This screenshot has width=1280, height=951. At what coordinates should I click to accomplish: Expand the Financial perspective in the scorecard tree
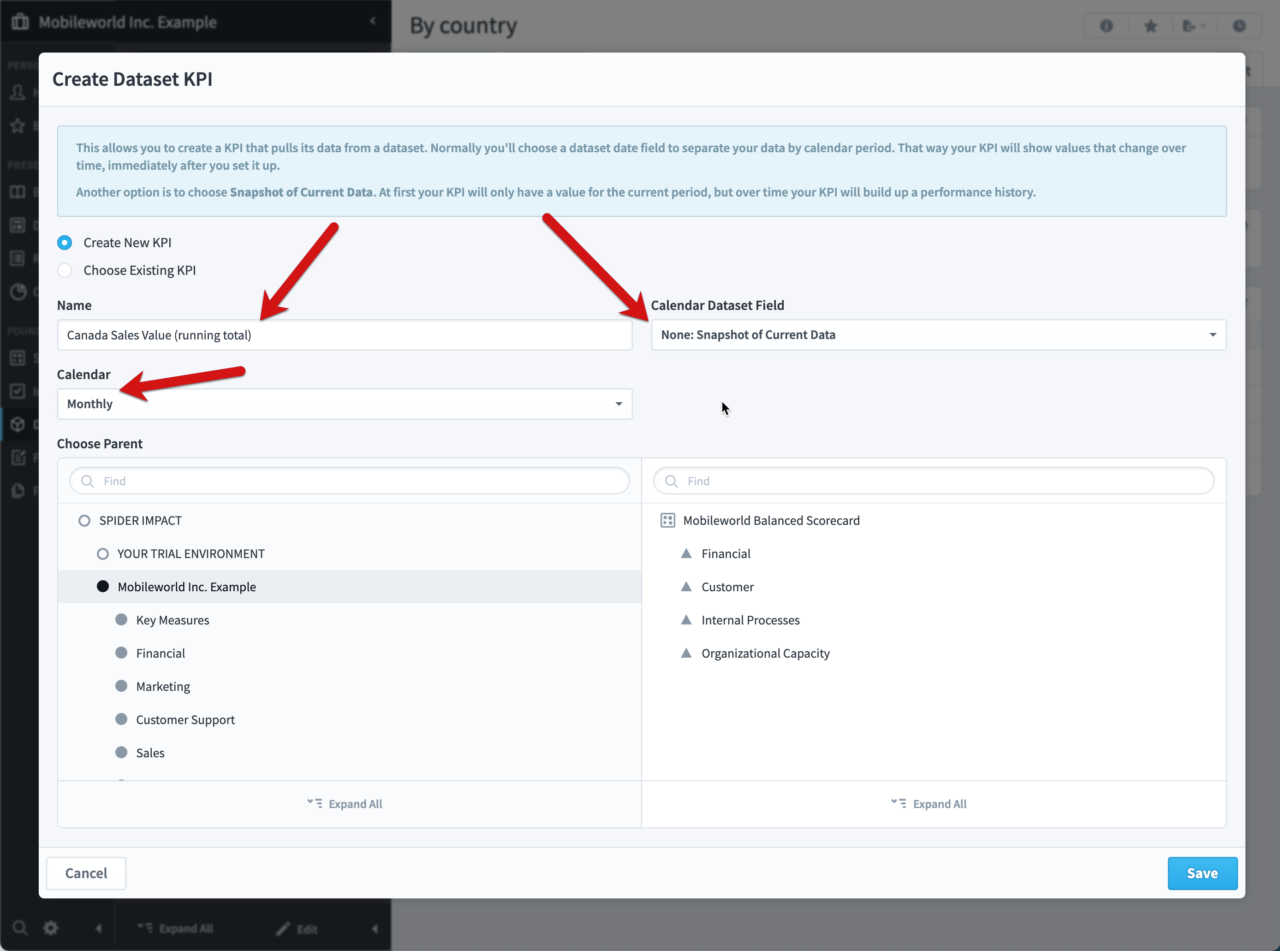(685, 553)
